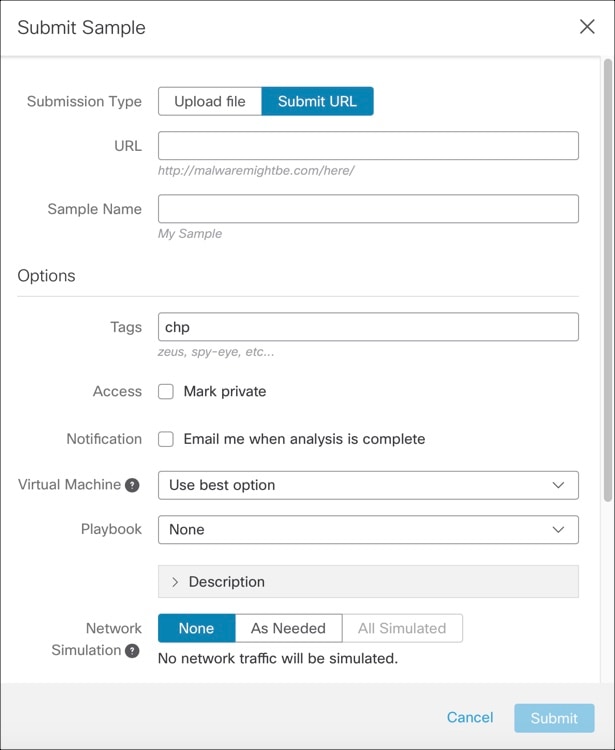Click the Virtual Machine help icon
This screenshot has height=750, width=615.
[x=132, y=485]
